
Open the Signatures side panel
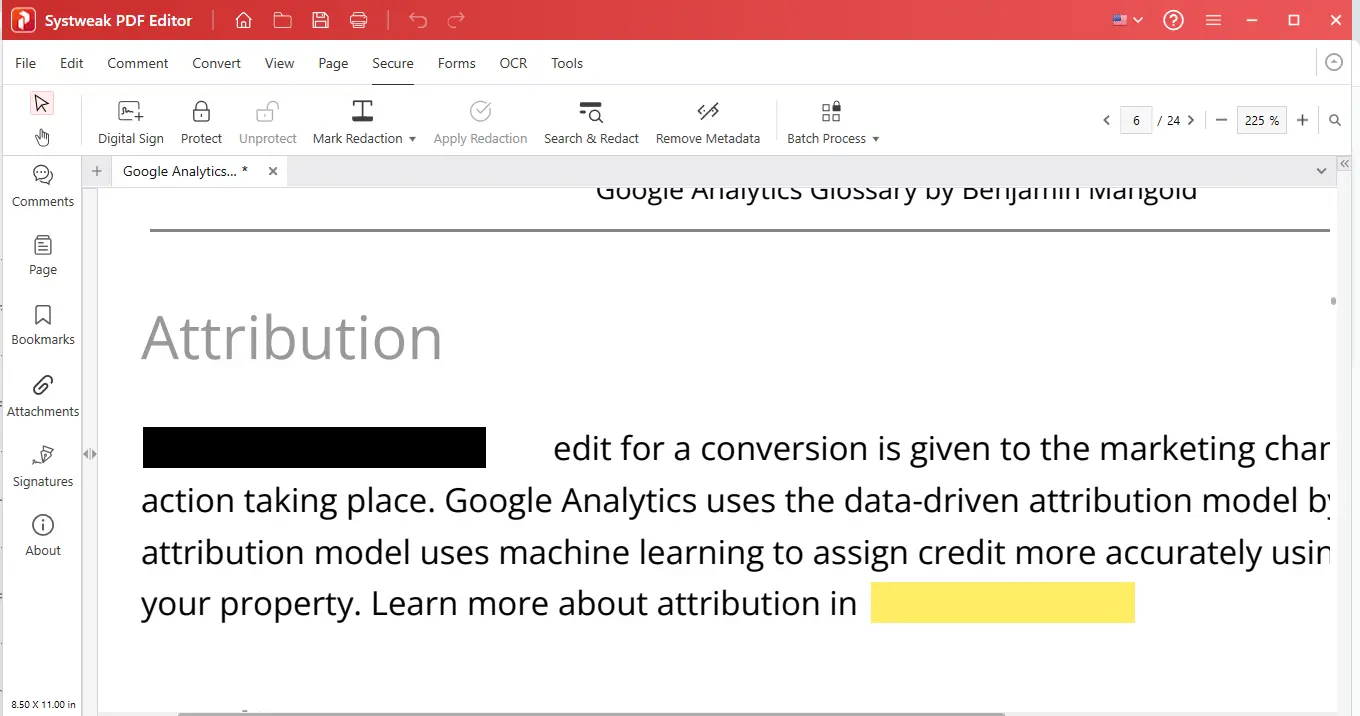(43, 466)
